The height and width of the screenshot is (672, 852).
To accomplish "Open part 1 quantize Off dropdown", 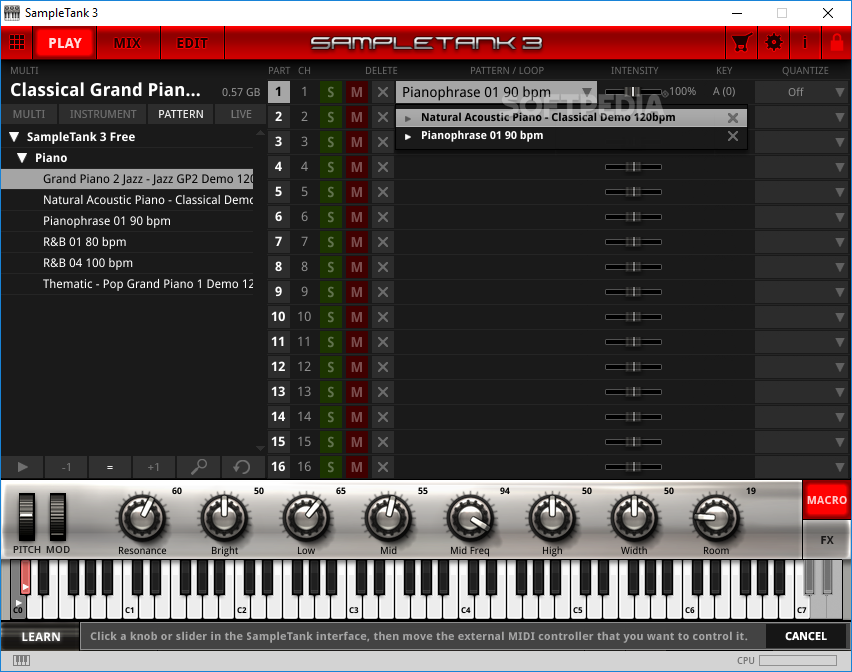I will (x=801, y=92).
